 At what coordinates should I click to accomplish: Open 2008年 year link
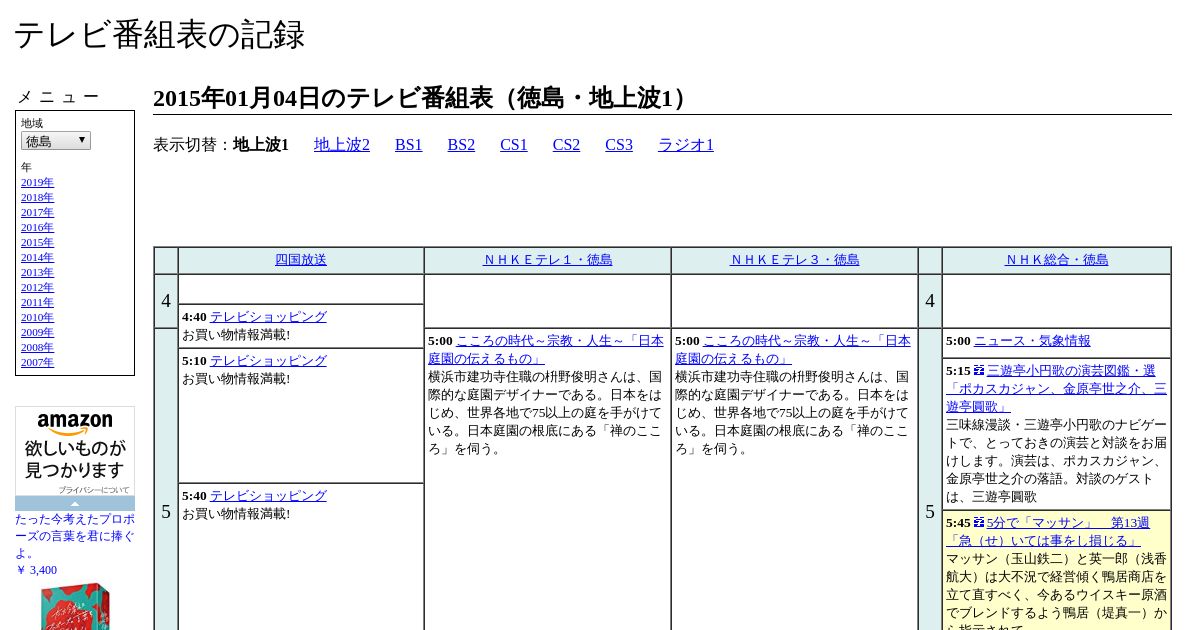coord(37,347)
